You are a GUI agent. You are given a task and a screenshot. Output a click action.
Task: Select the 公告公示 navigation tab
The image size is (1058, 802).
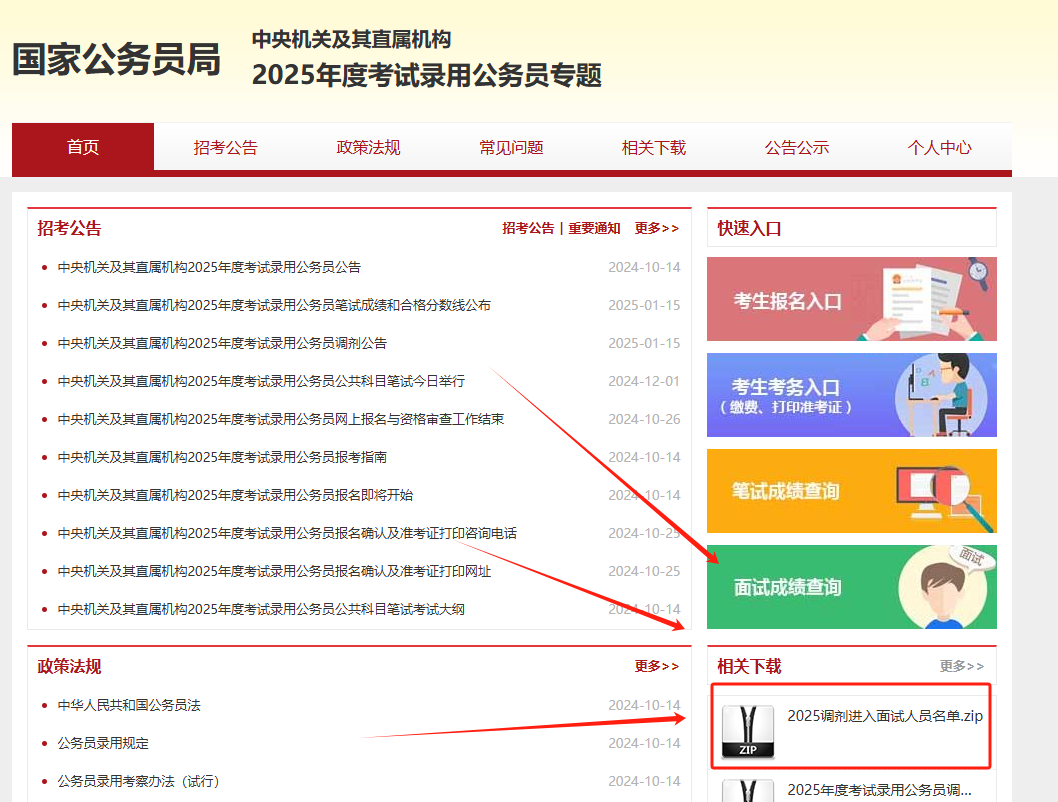pyautogui.click(x=797, y=147)
